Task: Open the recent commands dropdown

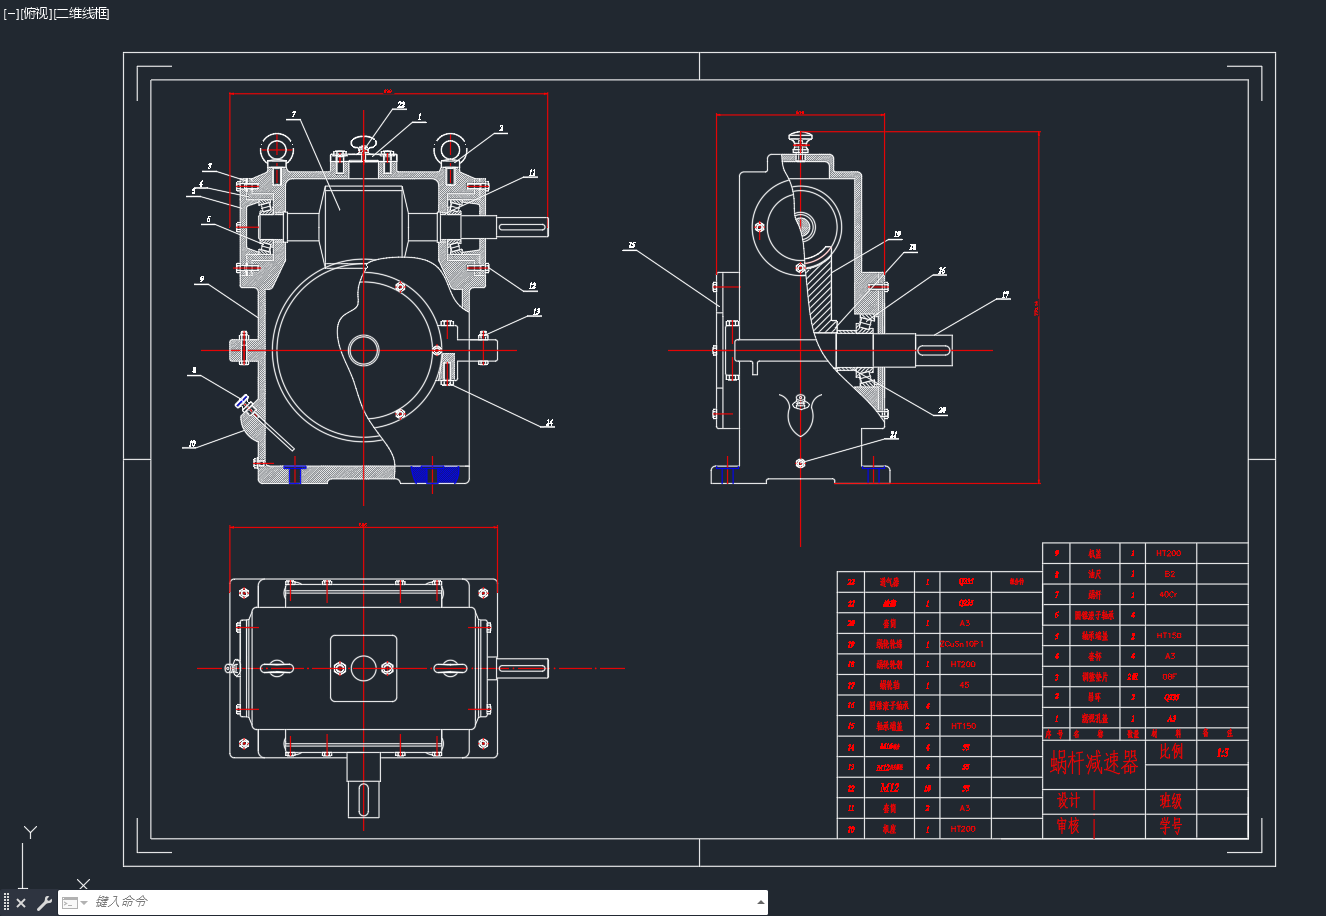Action: click(73, 903)
